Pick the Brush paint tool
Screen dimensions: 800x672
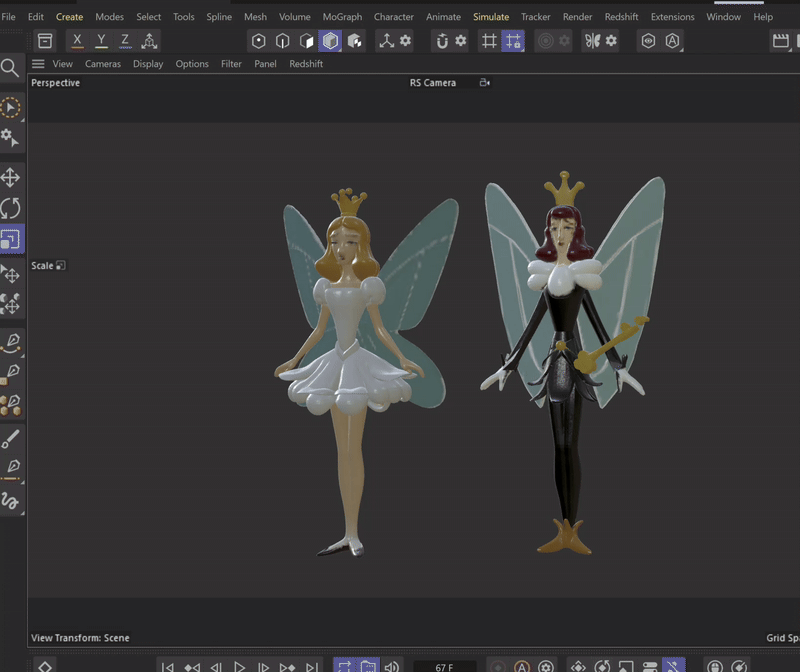[x=11, y=438]
